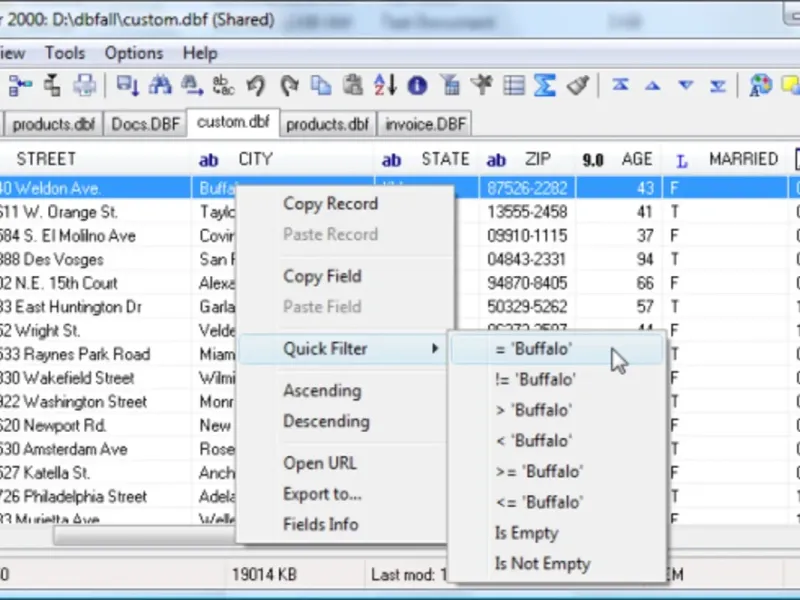
Task: Click the horizontal scrollbar below the grid
Action: (x=145, y=535)
